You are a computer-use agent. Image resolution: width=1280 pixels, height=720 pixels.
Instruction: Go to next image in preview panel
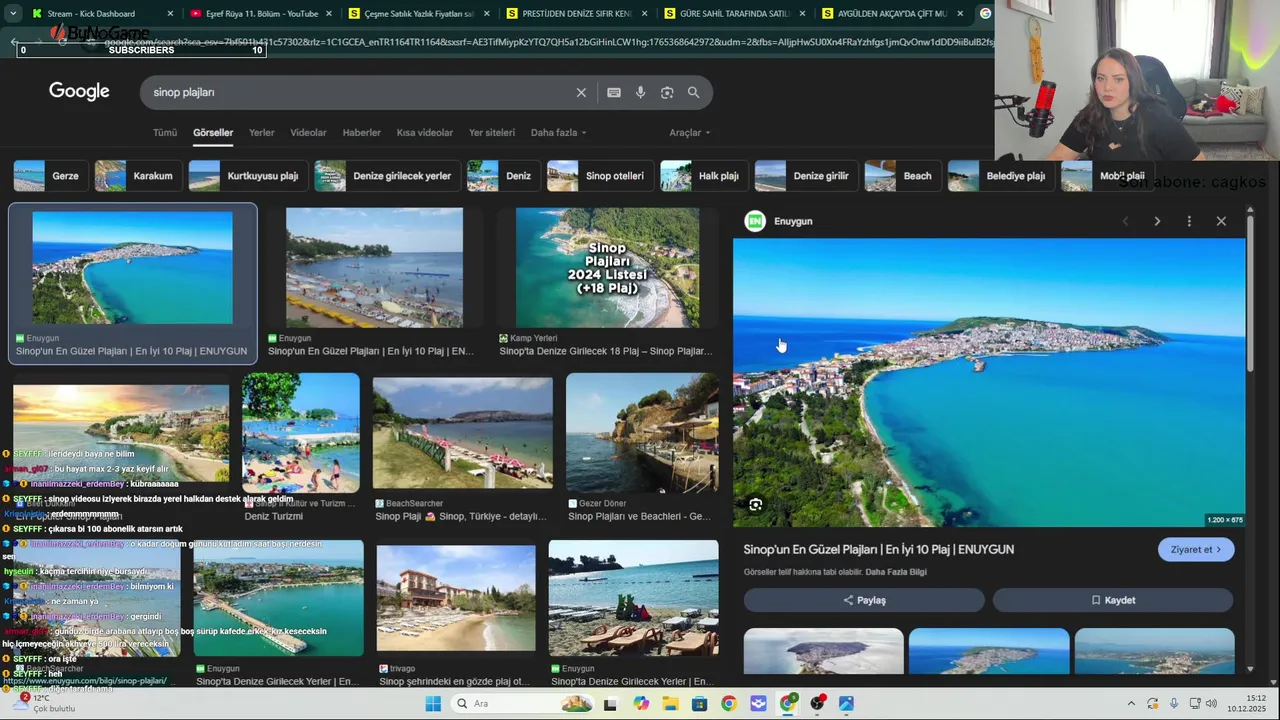(1157, 221)
